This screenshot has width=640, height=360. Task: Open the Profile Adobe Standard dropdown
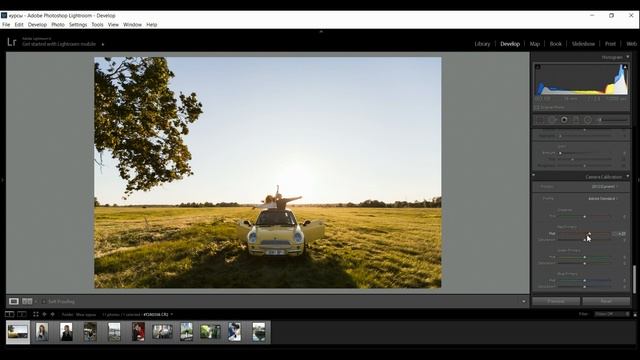pos(603,198)
